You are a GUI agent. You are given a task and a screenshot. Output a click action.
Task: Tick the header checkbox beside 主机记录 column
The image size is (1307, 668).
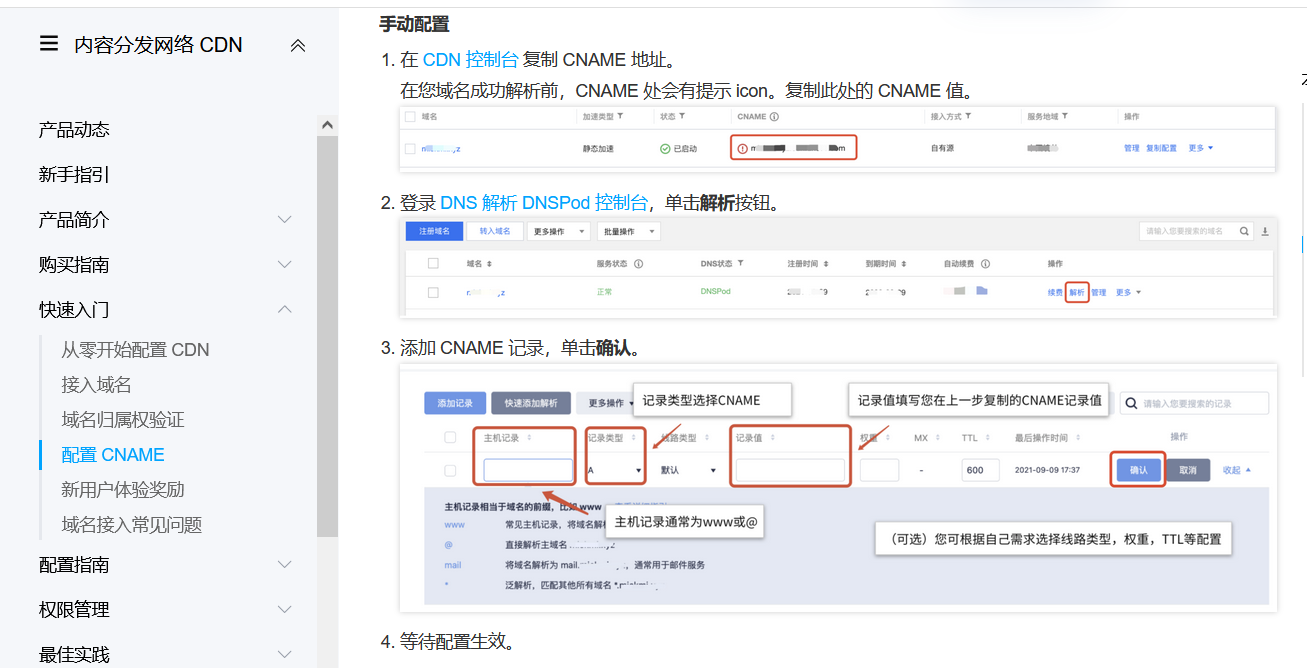coord(450,437)
